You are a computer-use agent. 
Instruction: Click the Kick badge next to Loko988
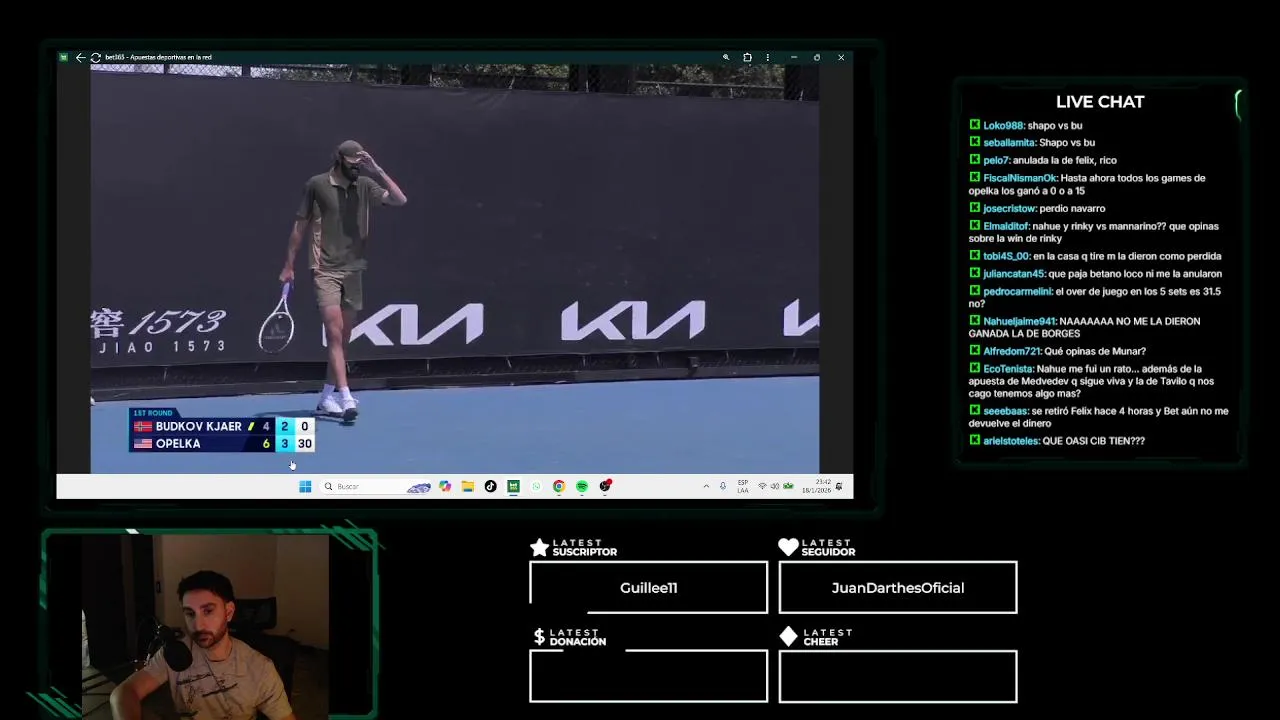(974, 125)
